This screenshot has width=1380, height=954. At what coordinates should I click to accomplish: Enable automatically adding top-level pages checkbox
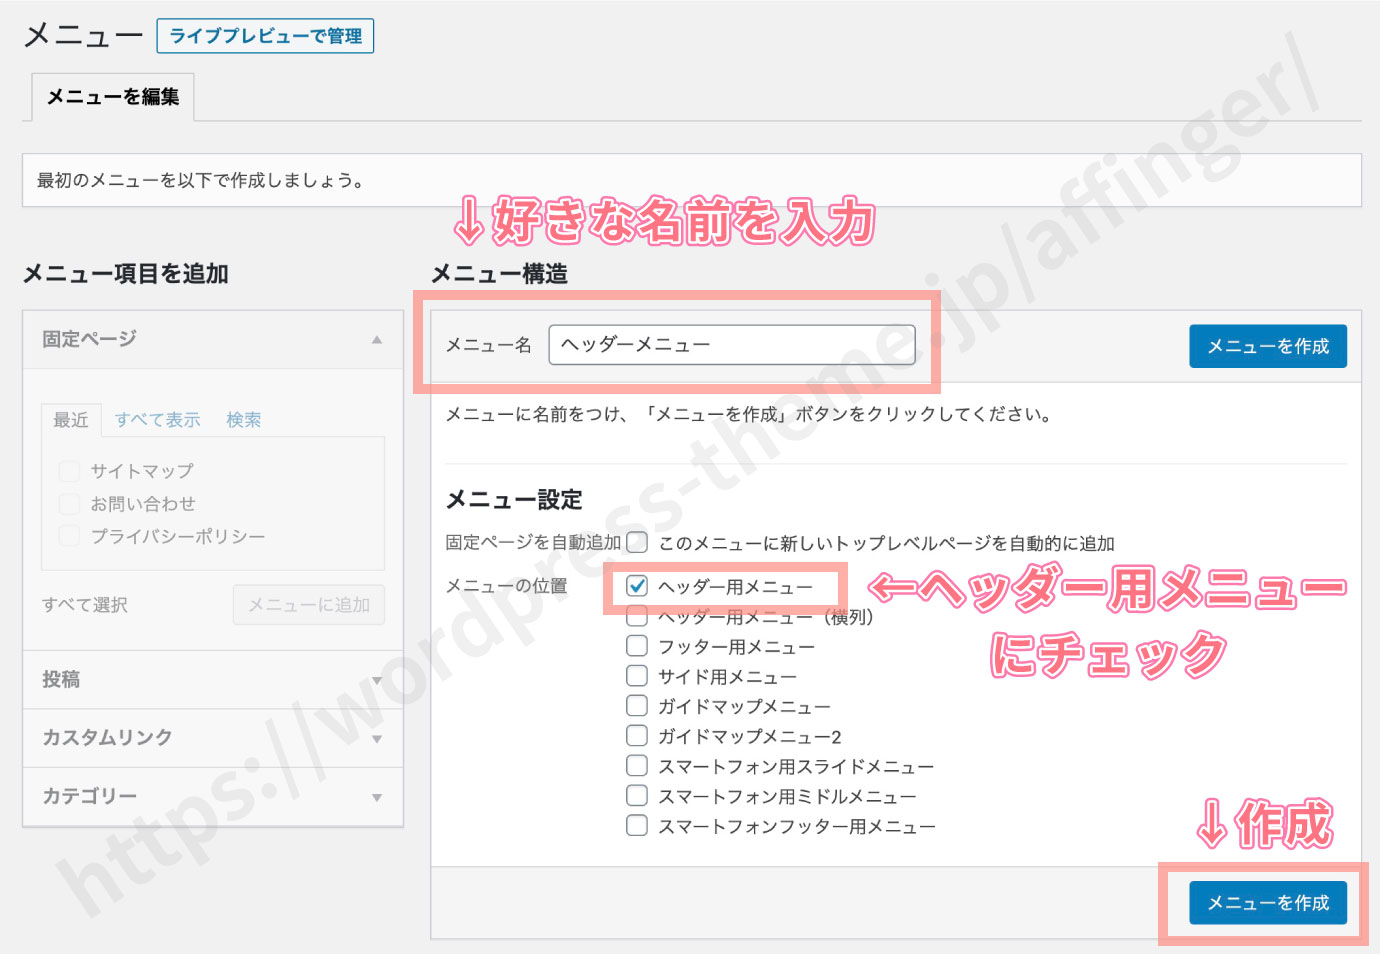pos(637,543)
